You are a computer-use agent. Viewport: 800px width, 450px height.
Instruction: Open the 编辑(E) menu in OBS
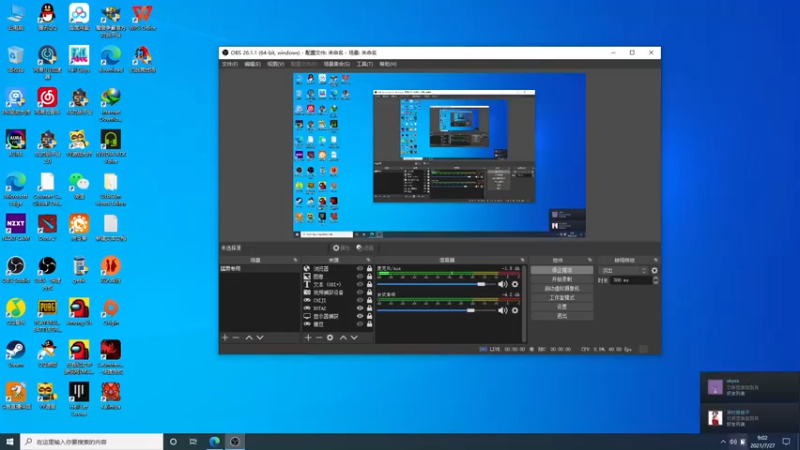pyautogui.click(x=252, y=64)
